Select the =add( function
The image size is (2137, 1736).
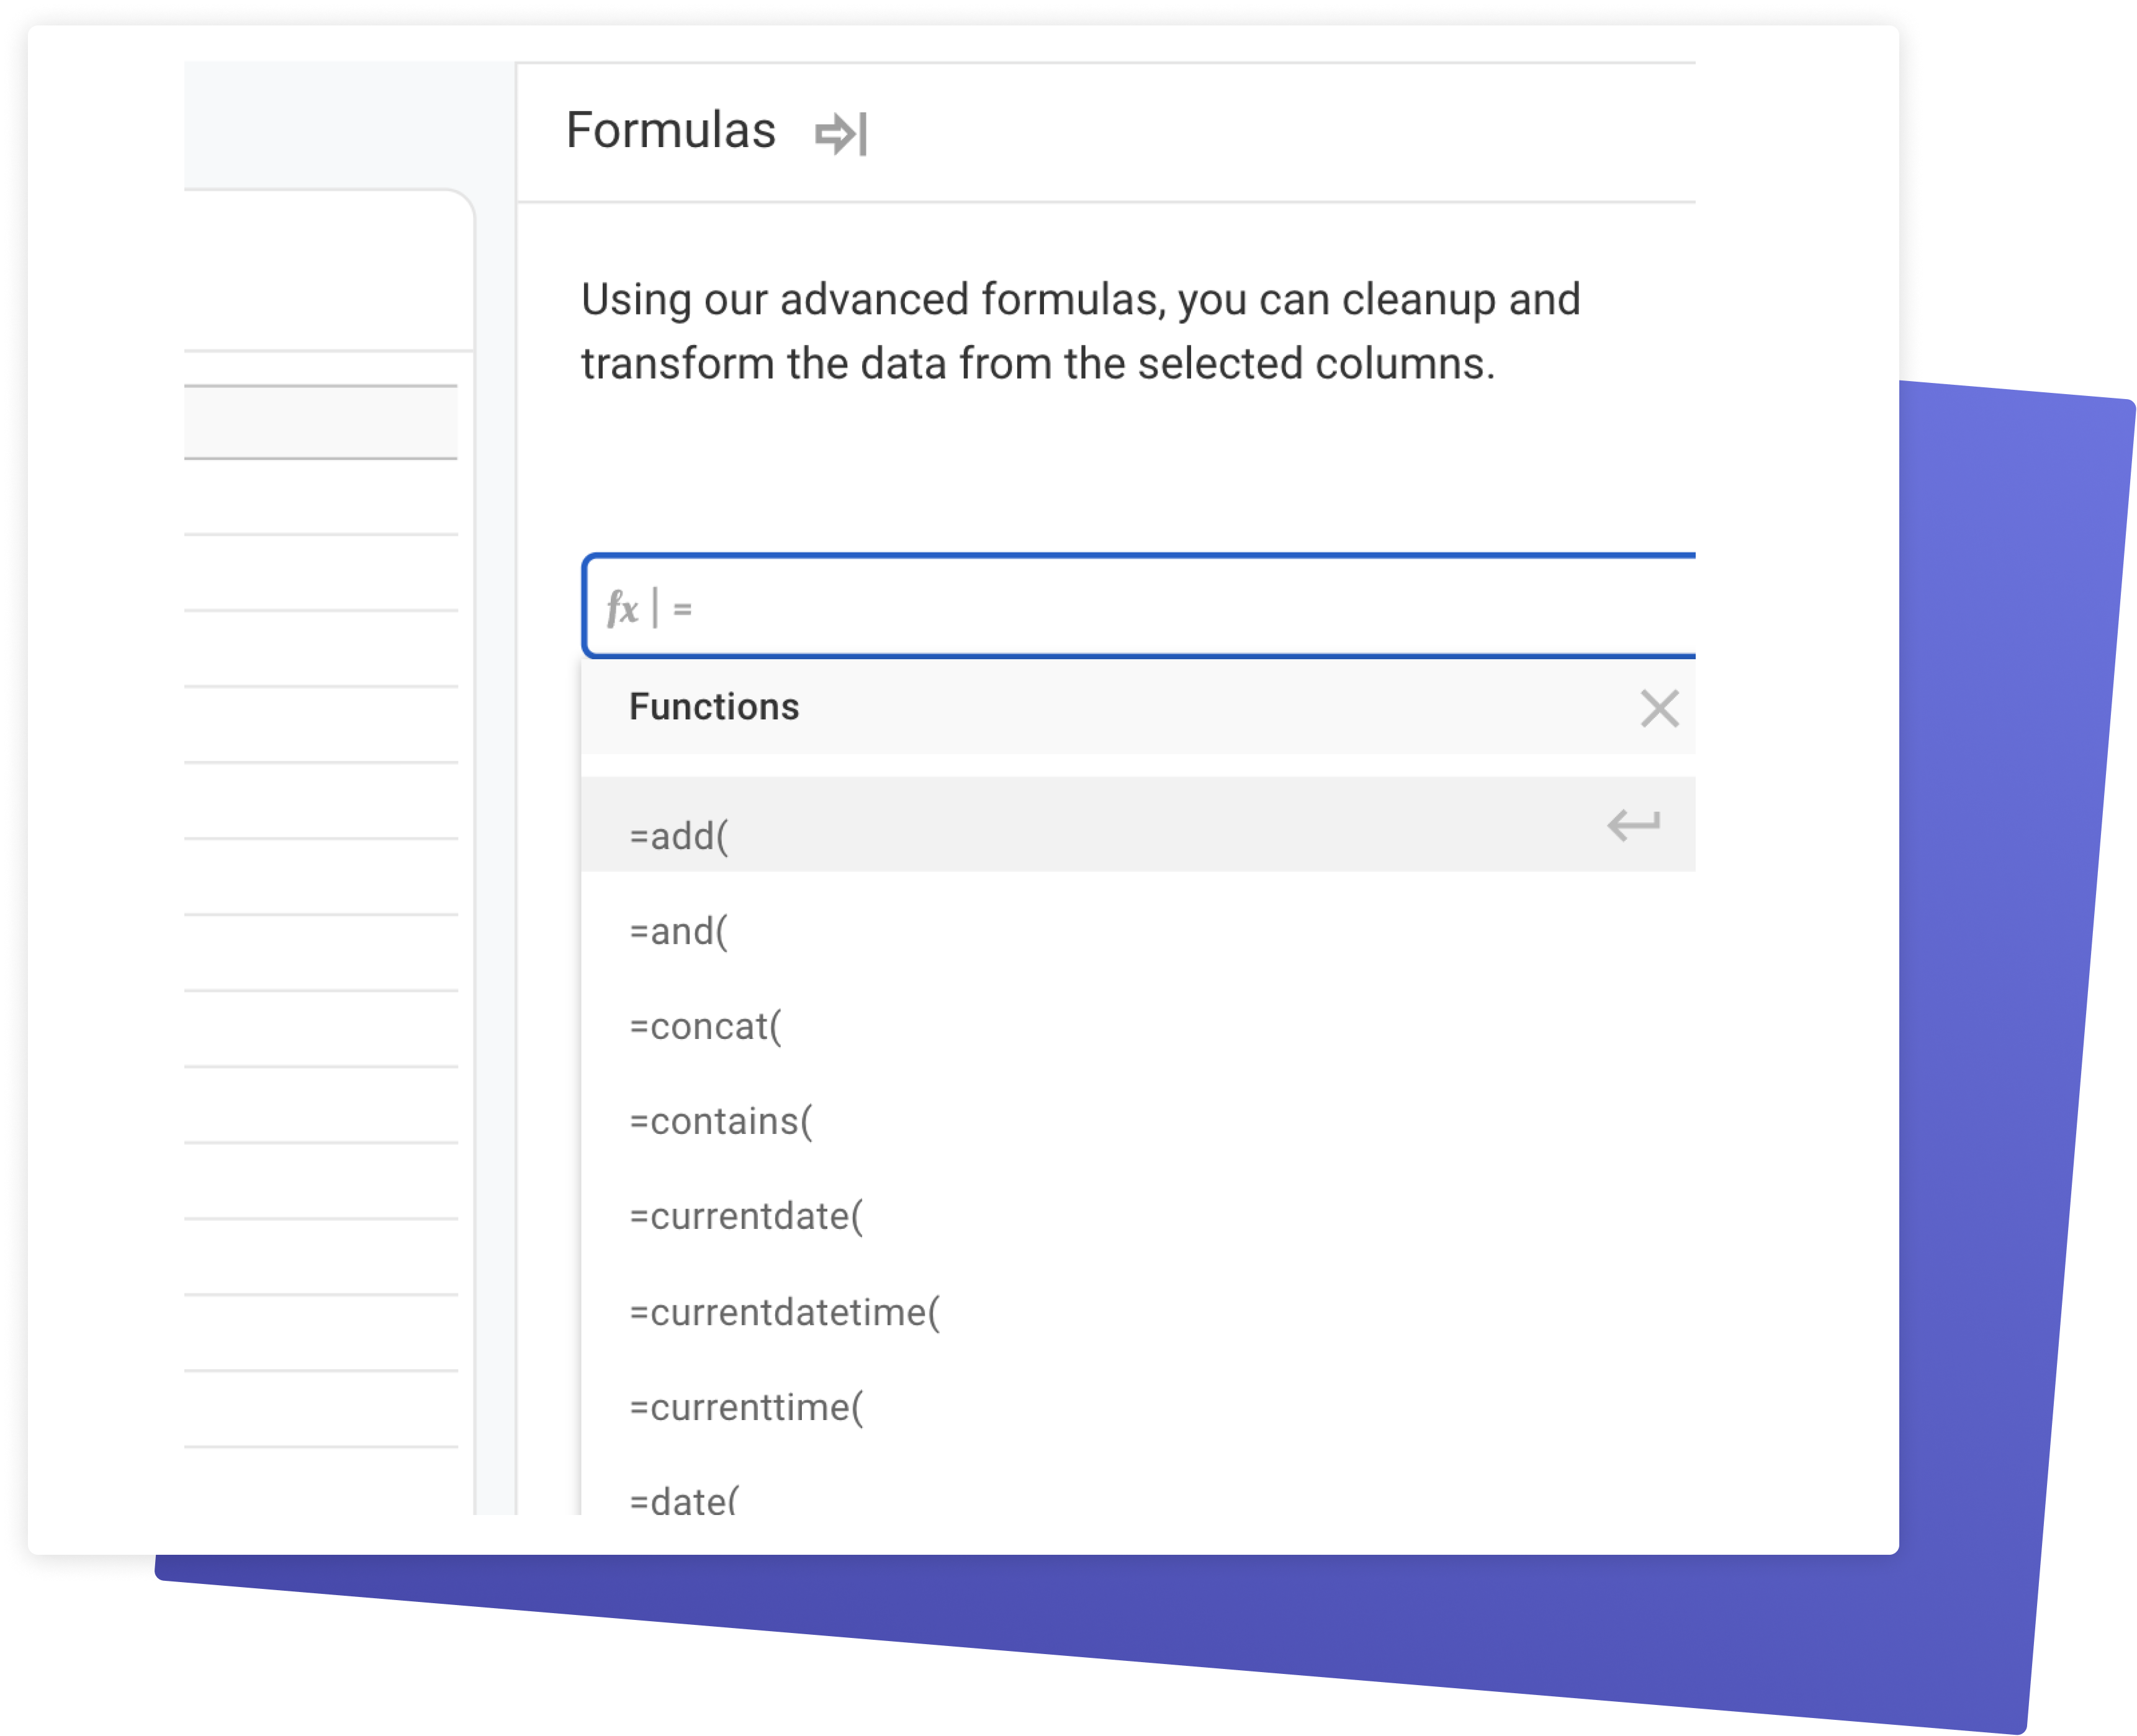click(1138, 825)
